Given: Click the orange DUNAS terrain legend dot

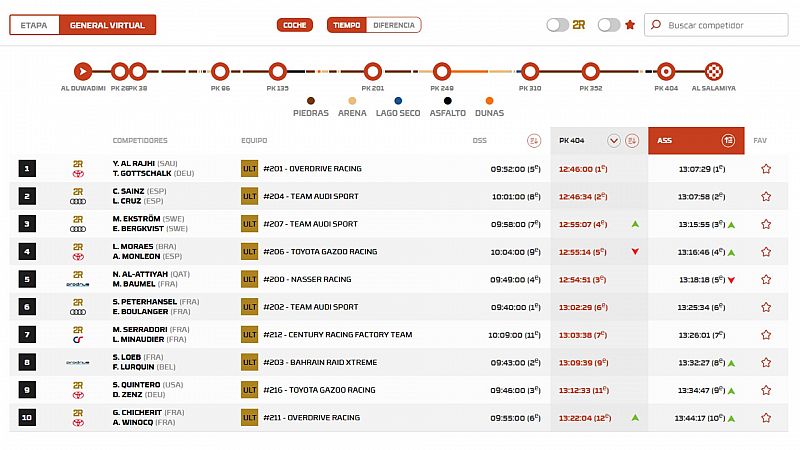Looking at the screenshot, I should coord(489,100).
